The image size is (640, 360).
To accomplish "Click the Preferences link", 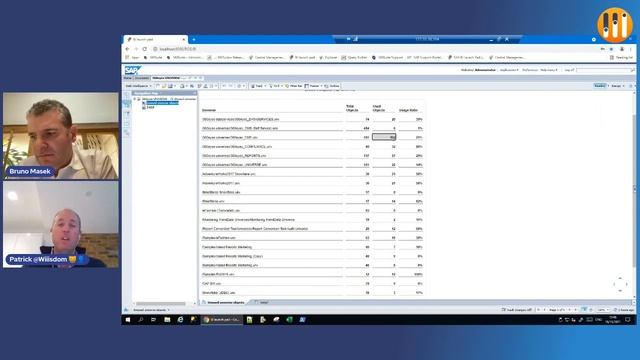I will click(x=530, y=70).
